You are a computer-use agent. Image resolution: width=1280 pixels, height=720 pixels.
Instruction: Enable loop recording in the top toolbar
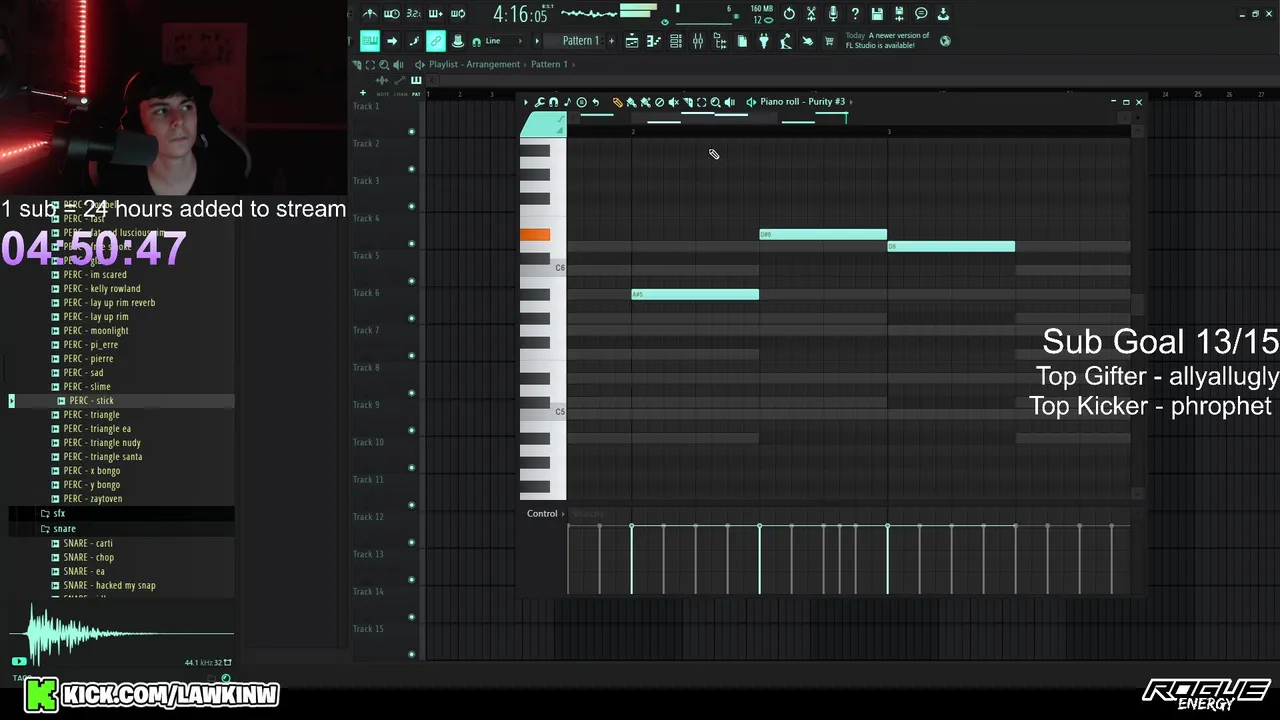point(458,14)
